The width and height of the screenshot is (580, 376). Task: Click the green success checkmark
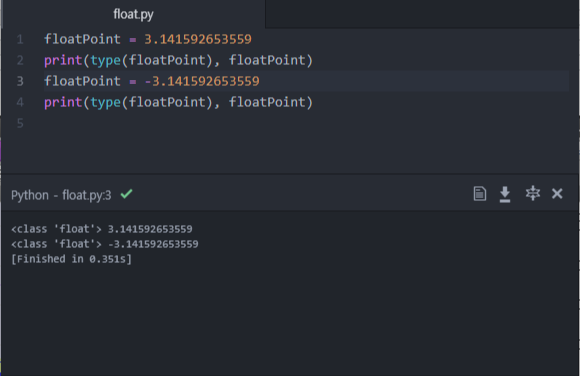(127, 194)
